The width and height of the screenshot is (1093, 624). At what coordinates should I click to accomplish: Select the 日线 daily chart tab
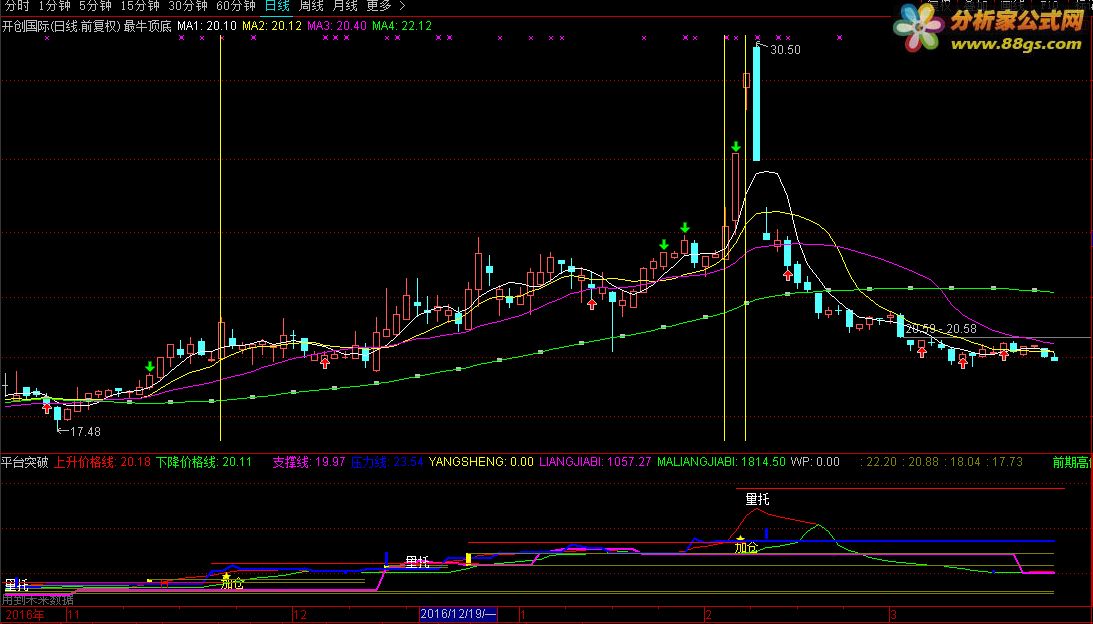tap(277, 6)
